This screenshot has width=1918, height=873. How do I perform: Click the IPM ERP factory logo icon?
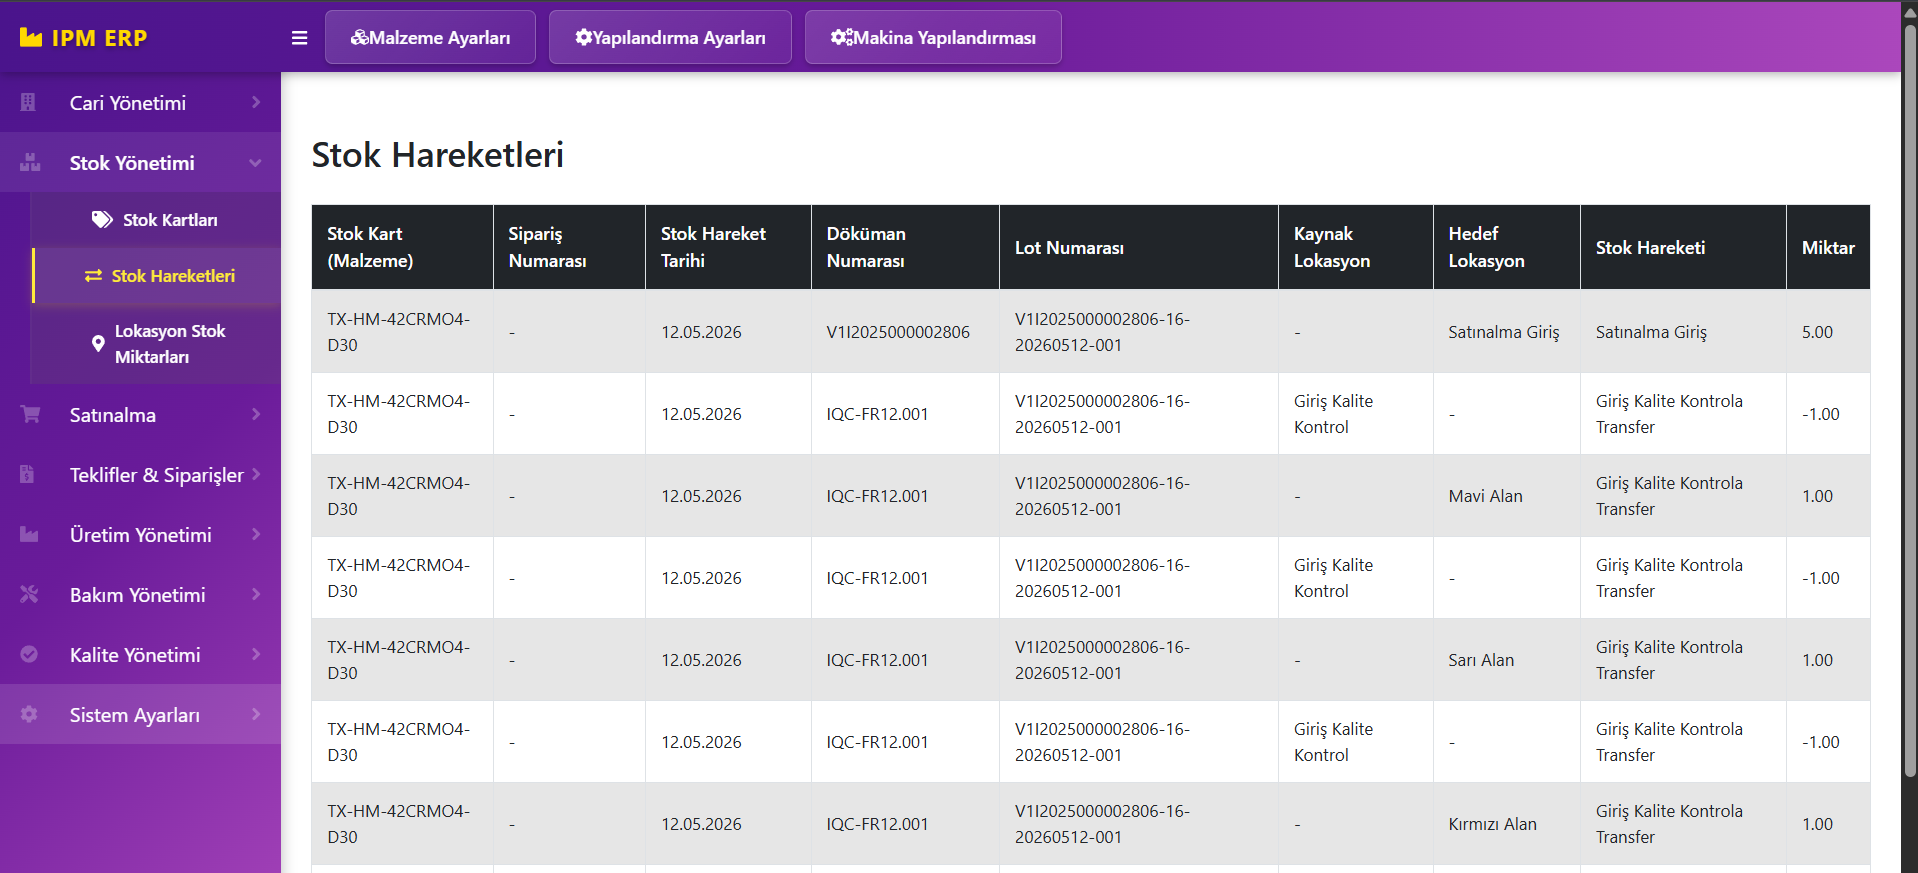[x=31, y=38]
